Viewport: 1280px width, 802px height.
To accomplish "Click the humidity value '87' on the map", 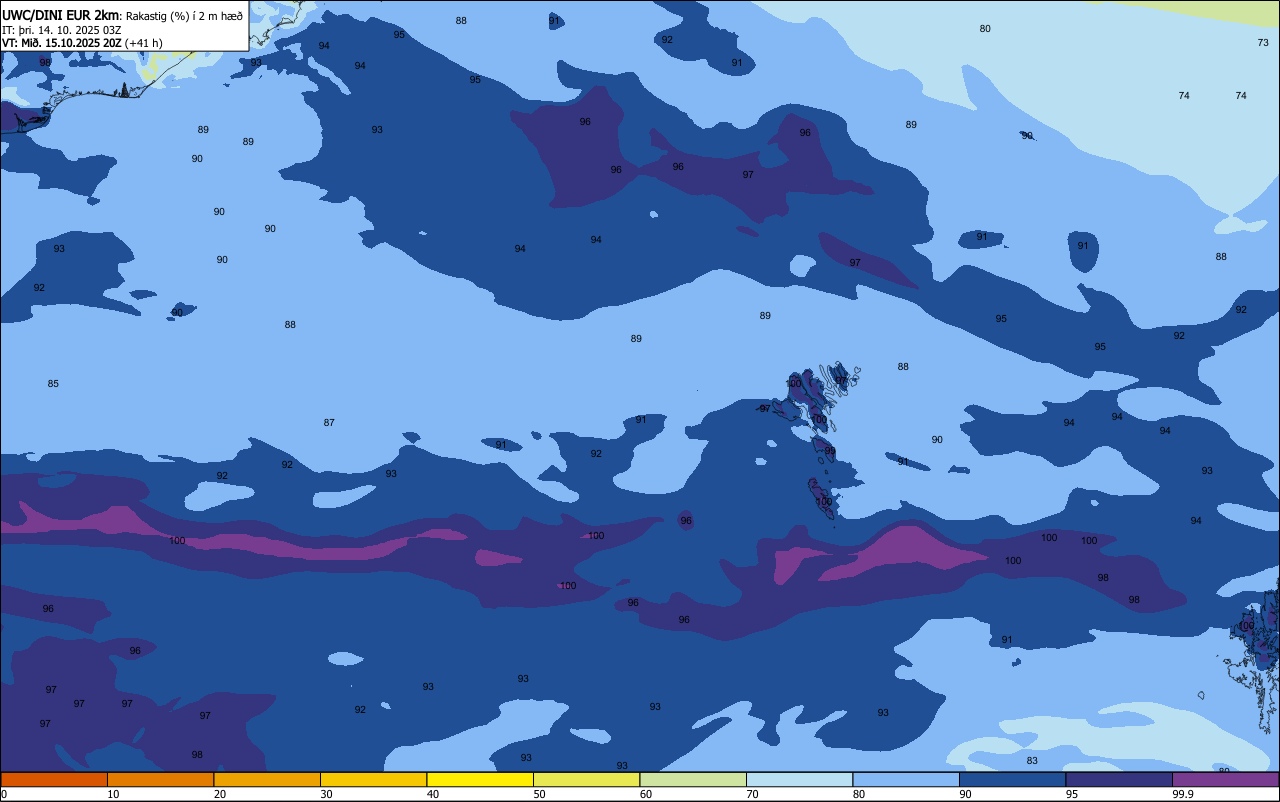I will 329,423.
